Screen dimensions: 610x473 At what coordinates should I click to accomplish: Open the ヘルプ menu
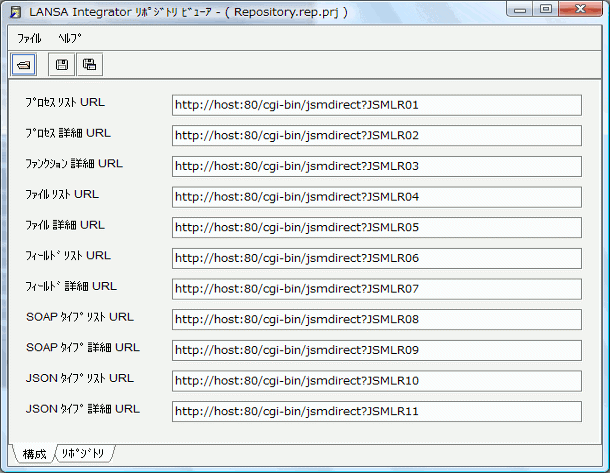[70, 38]
